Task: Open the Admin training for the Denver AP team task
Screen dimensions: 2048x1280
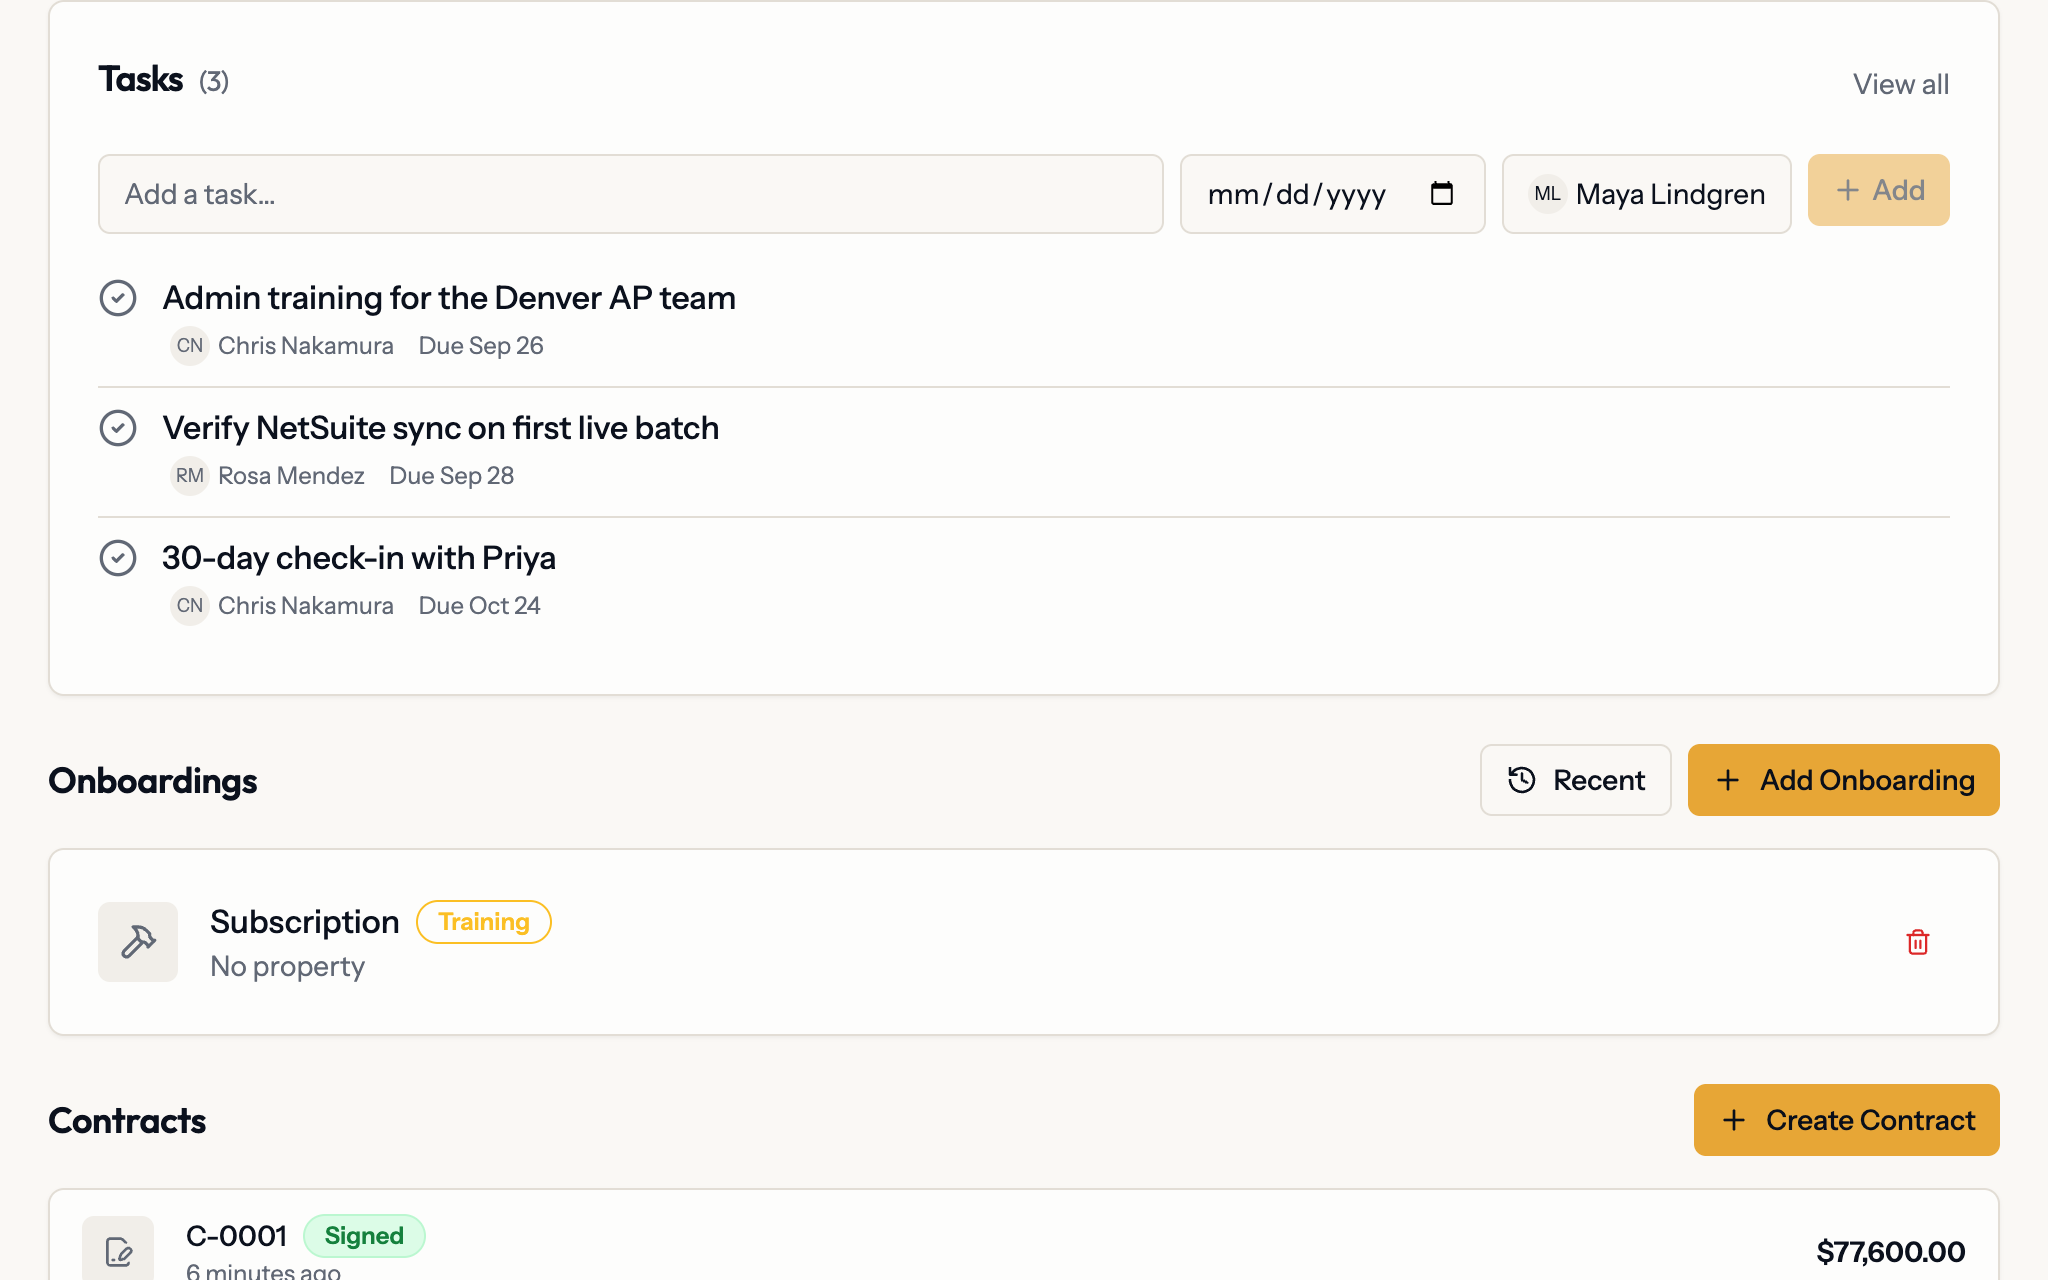Action: click(449, 298)
